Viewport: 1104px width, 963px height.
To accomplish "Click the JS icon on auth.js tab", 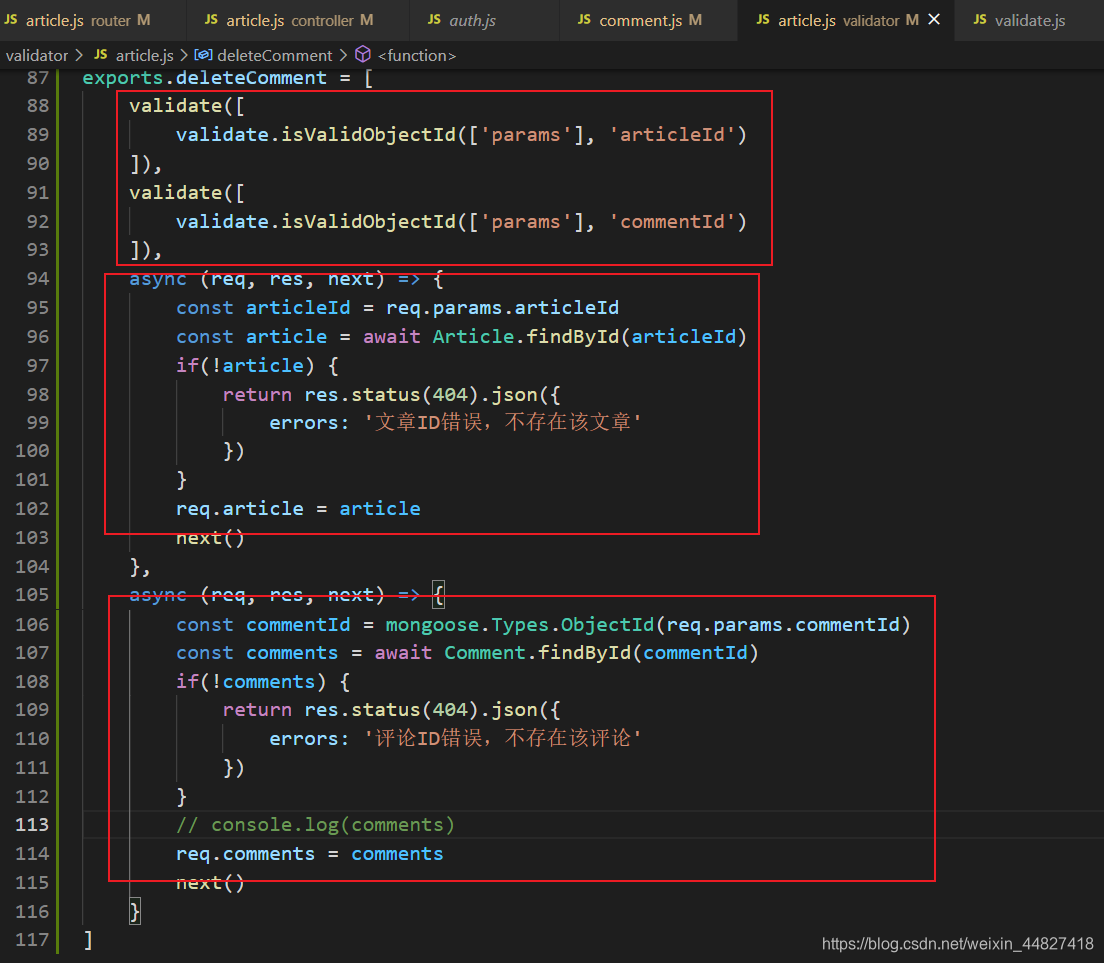I will pos(434,20).
